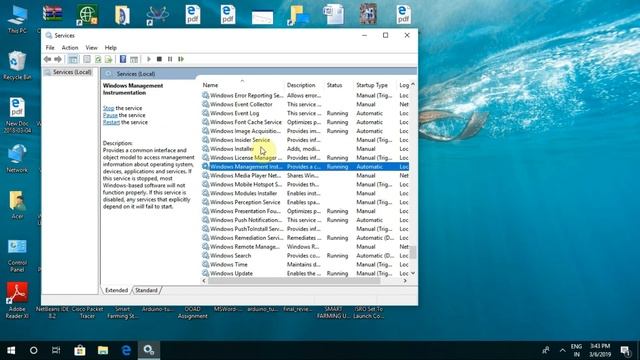The width and height of the screenshot is (640, 360).
Task: Click the Pause Service toolbar icon
Action: (x=170, y=59)
